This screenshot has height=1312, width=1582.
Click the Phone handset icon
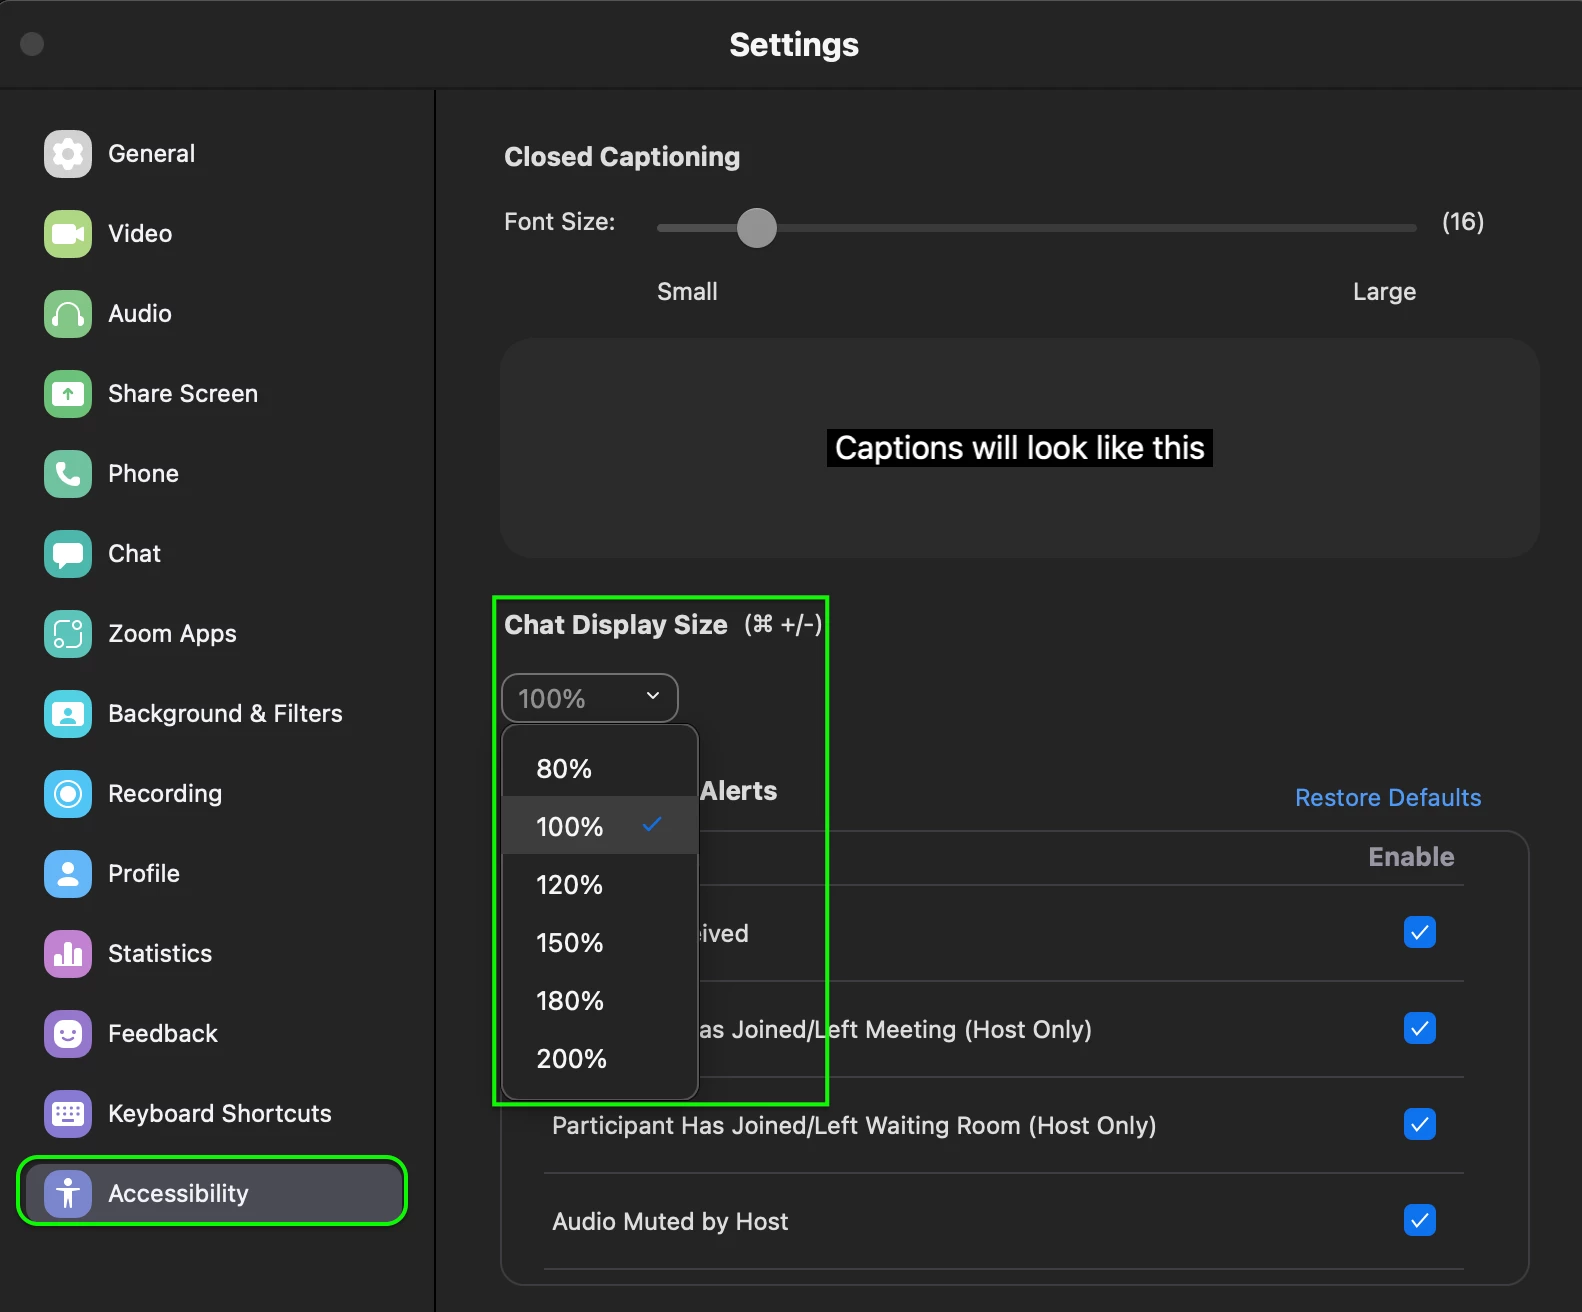(x=68, y=474)
